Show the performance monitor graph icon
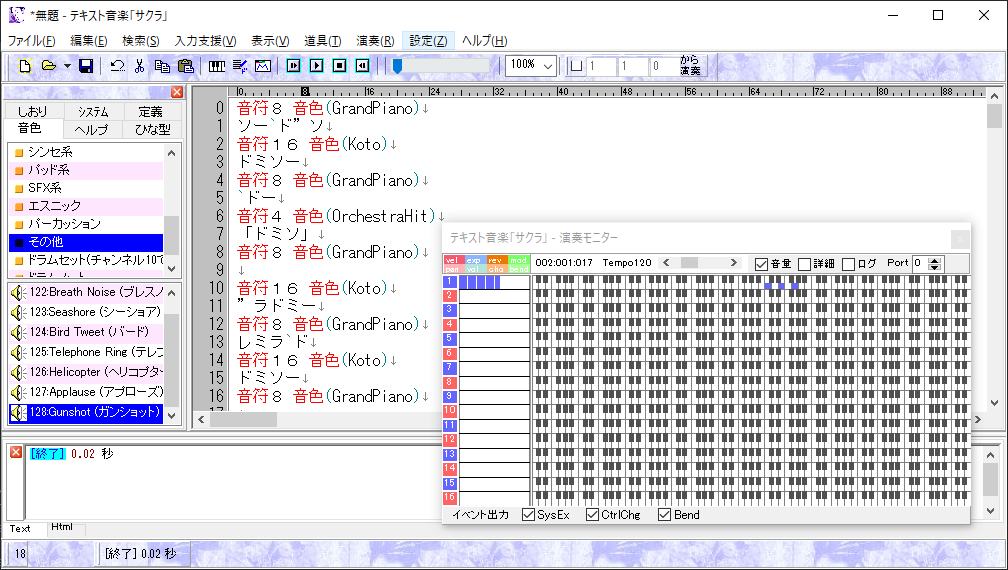Viewport: 1008px width, 570px height. [263, 66]
